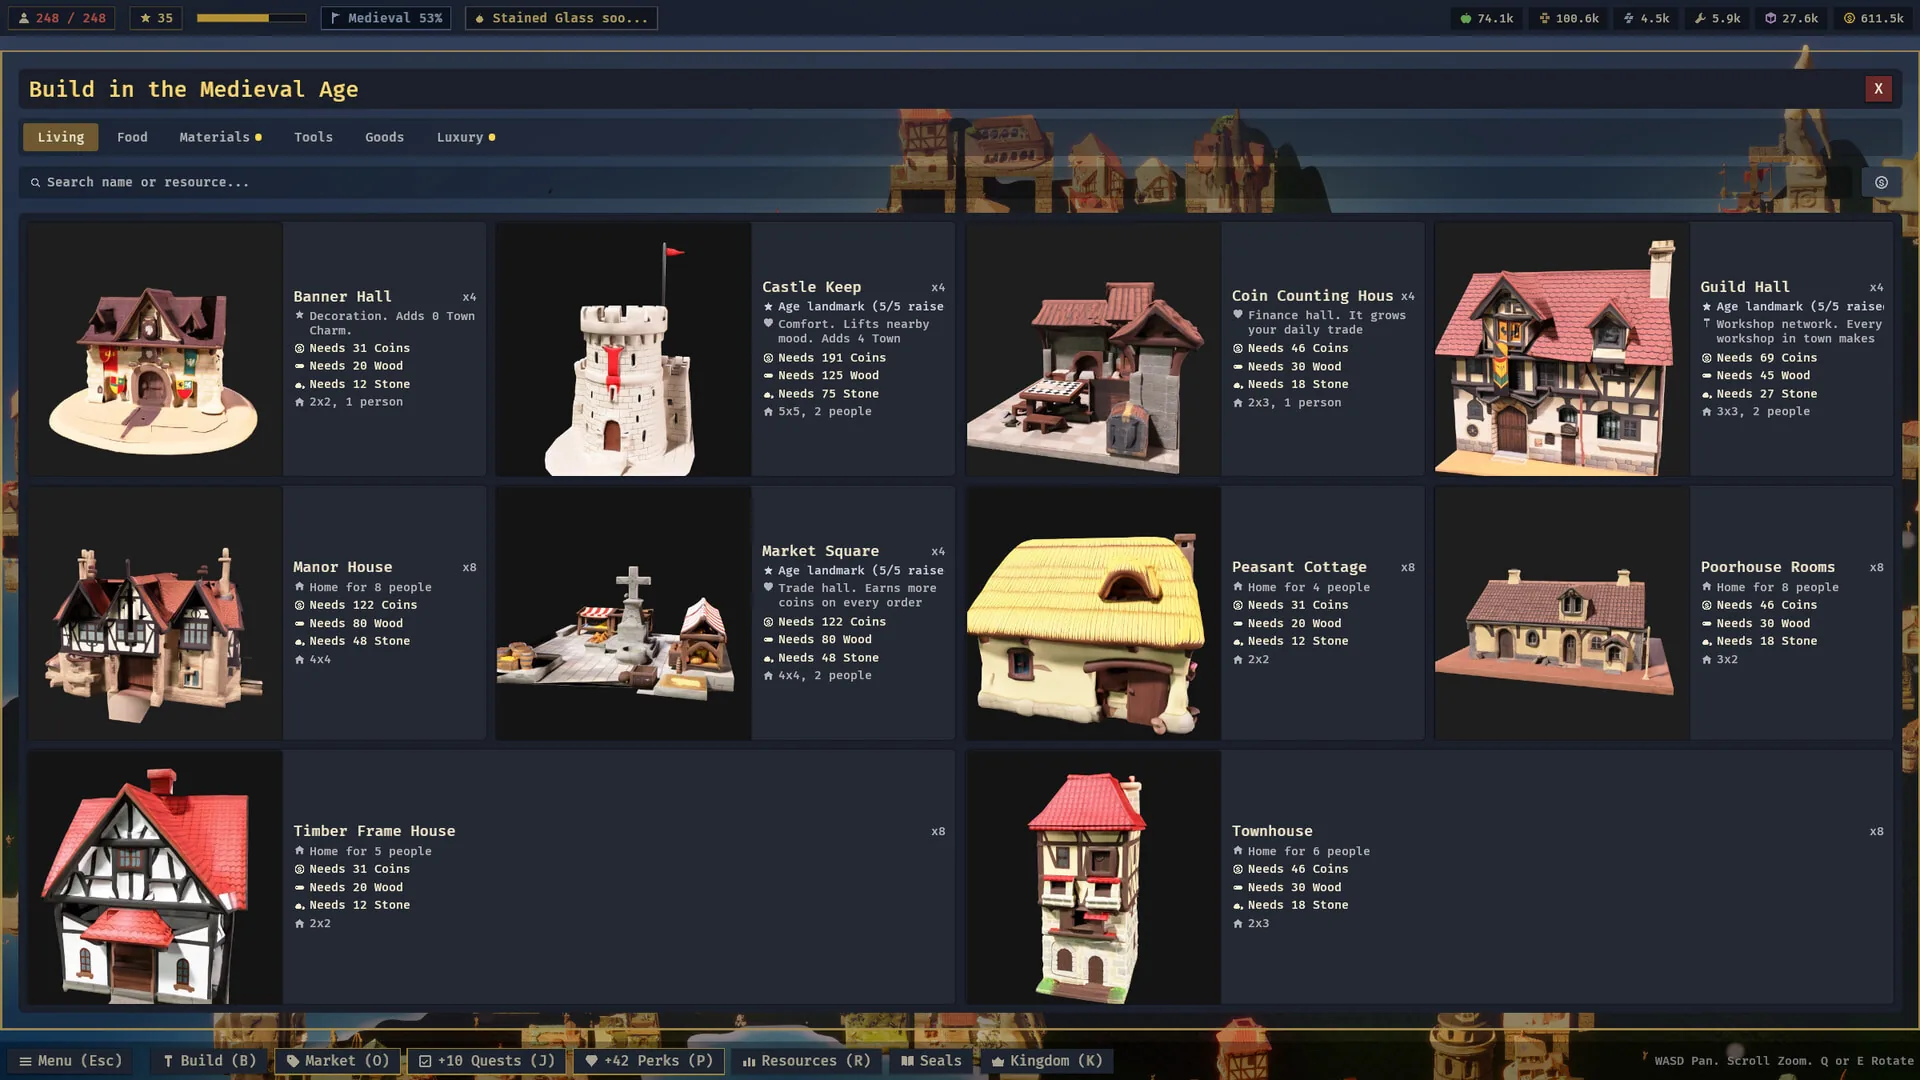Switch to the Luxury tab
Image resolution: width=1920 pixels, height=1080 pixels.
click(x=466, y=137)
